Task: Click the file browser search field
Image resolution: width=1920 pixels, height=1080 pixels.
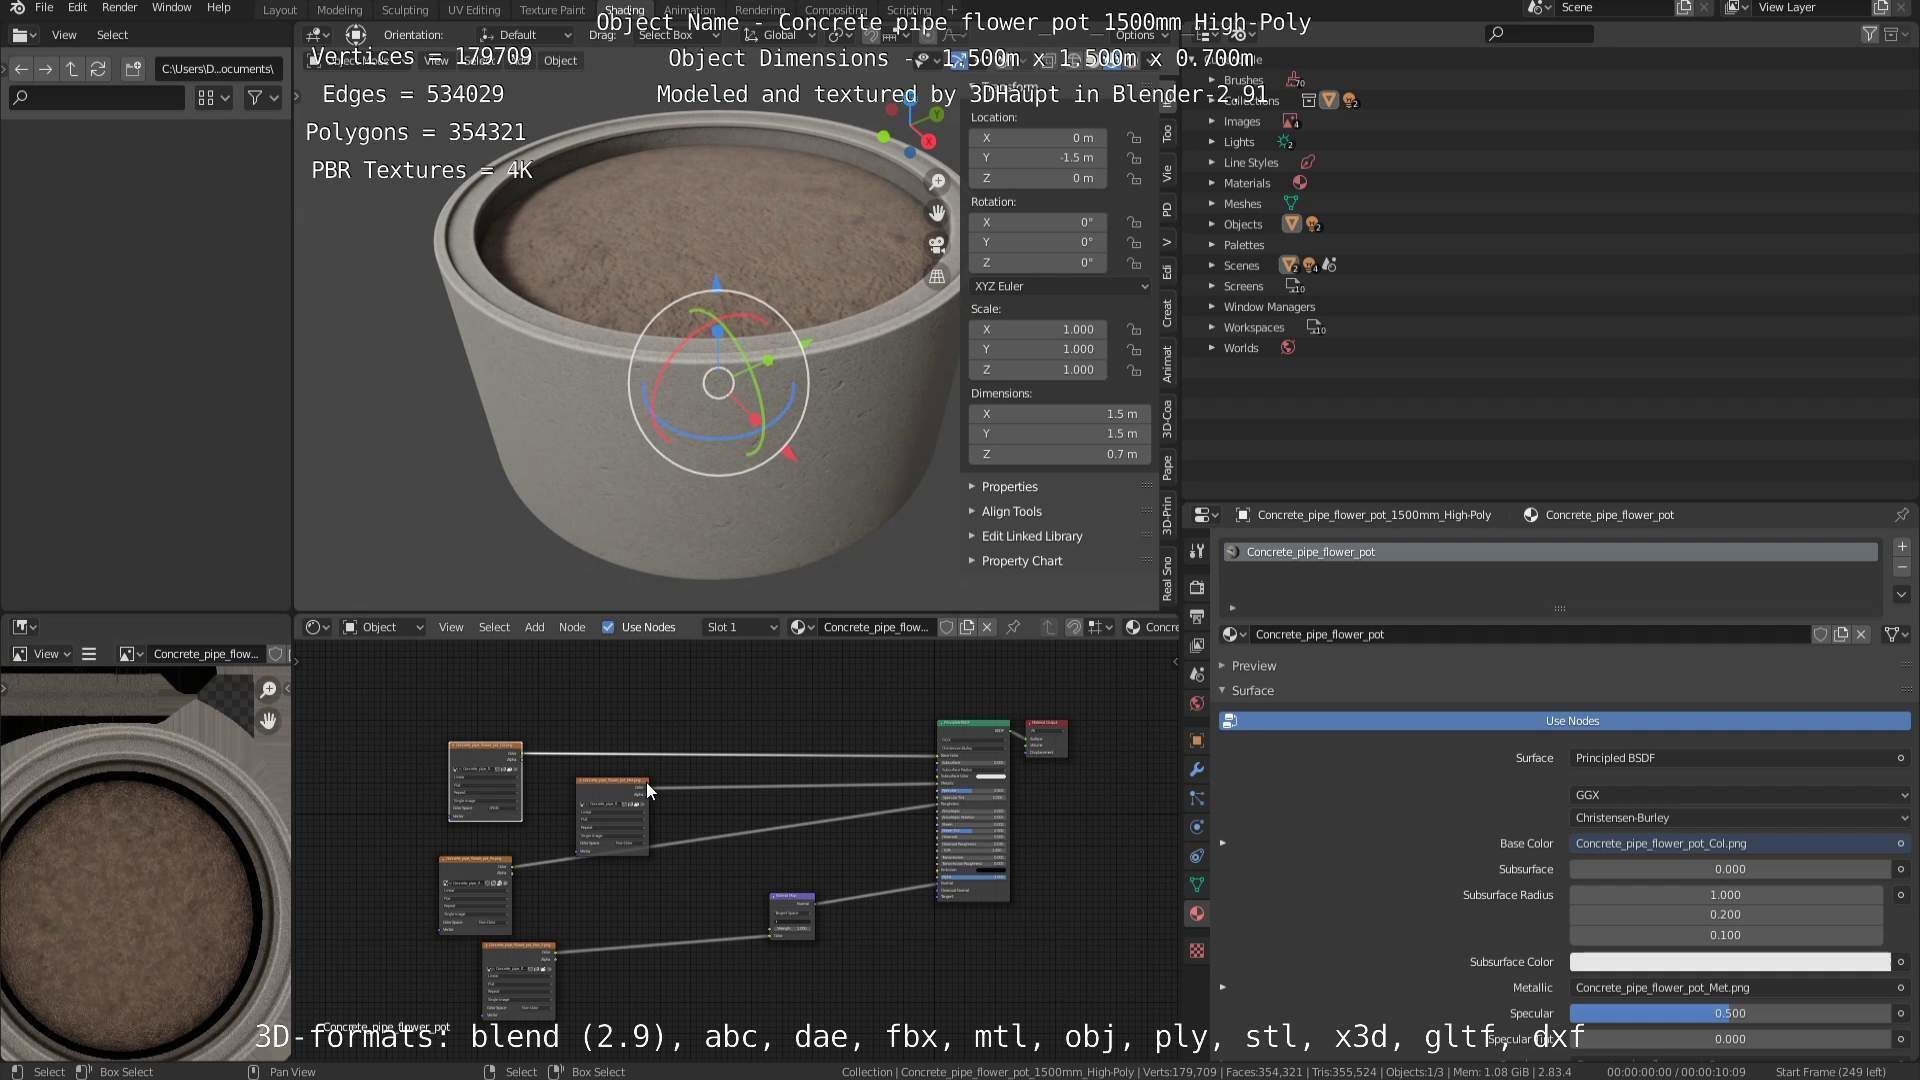Action: click(97, 97)
